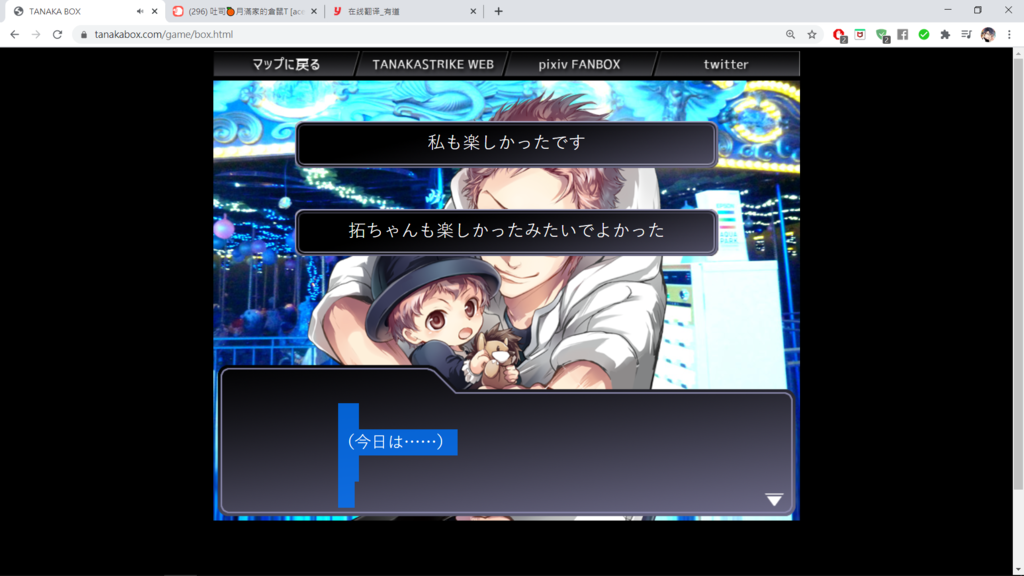This screenshot has width=1024, height=576.
Task: Minimize the Chrome window
Action: pos(948,10)
